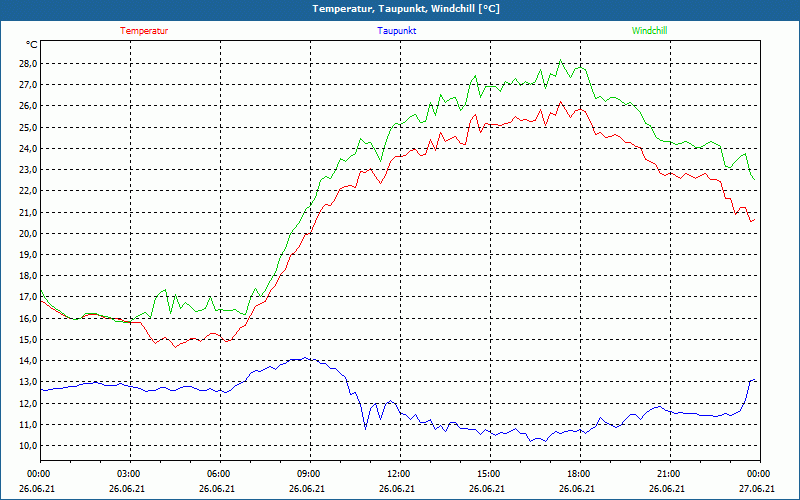Viewport: 800px width, 500px height.
Task: Click the 25,0 y-axis value
Action: tap(28, 127)
